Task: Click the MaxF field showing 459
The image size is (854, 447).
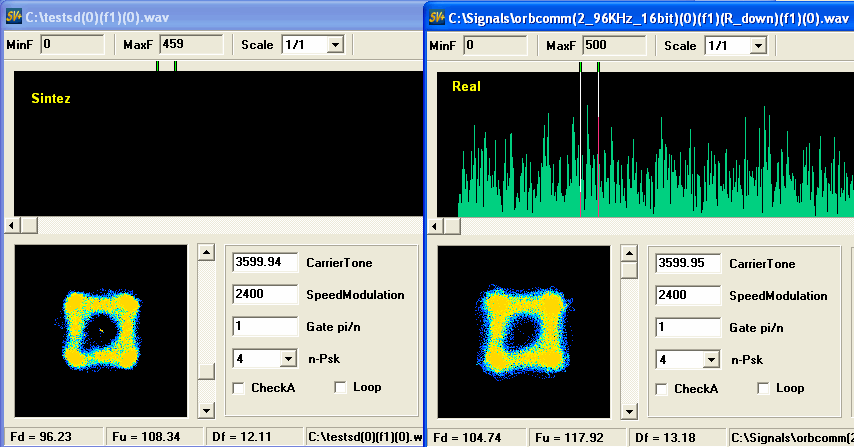Action: [x=192, y=45]
